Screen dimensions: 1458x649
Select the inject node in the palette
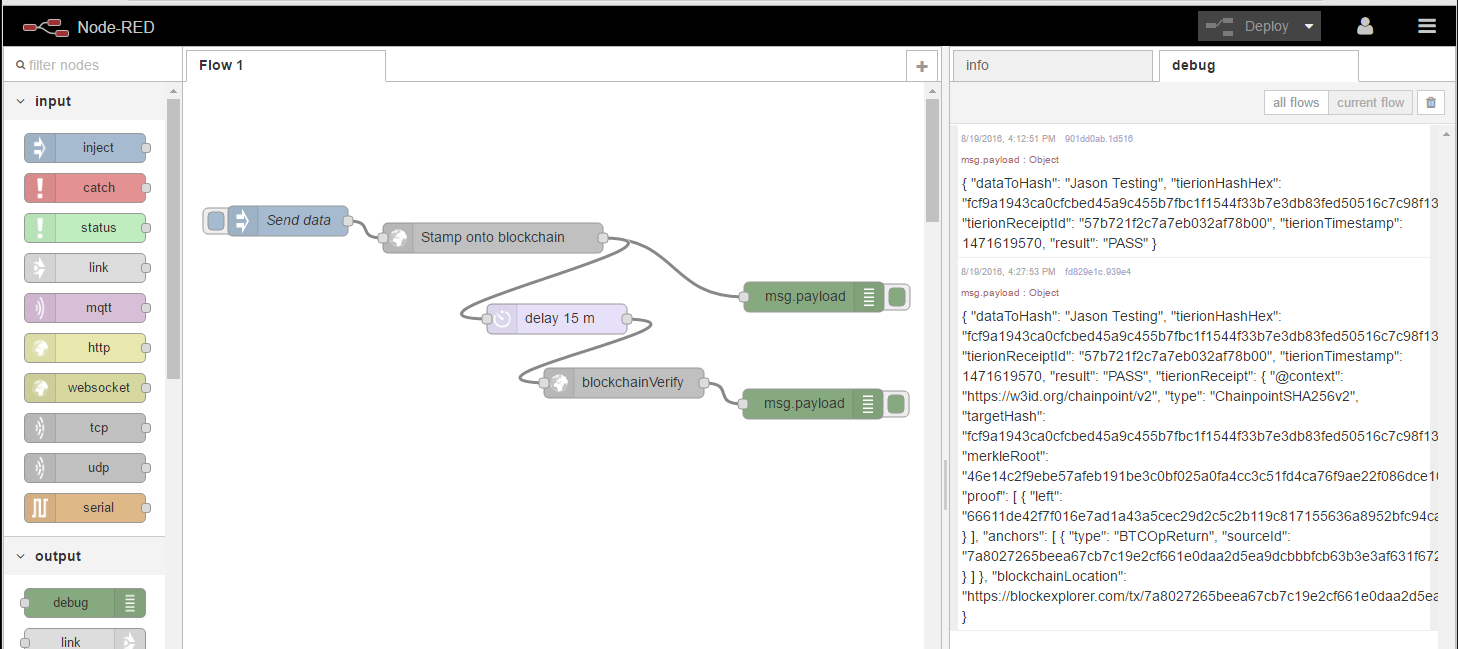(85, 148)
